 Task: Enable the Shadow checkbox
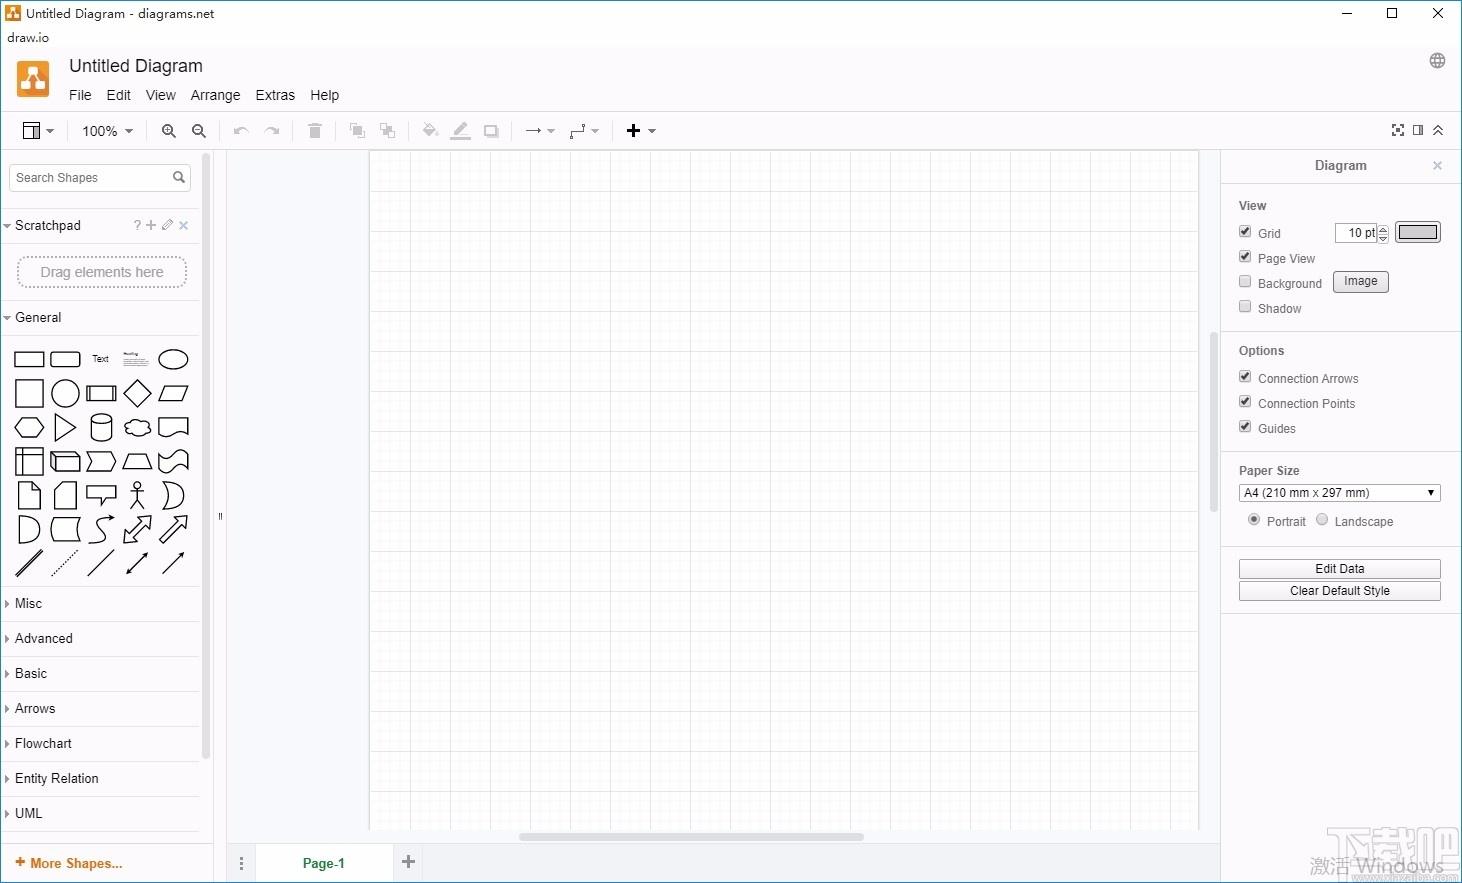1245,306
